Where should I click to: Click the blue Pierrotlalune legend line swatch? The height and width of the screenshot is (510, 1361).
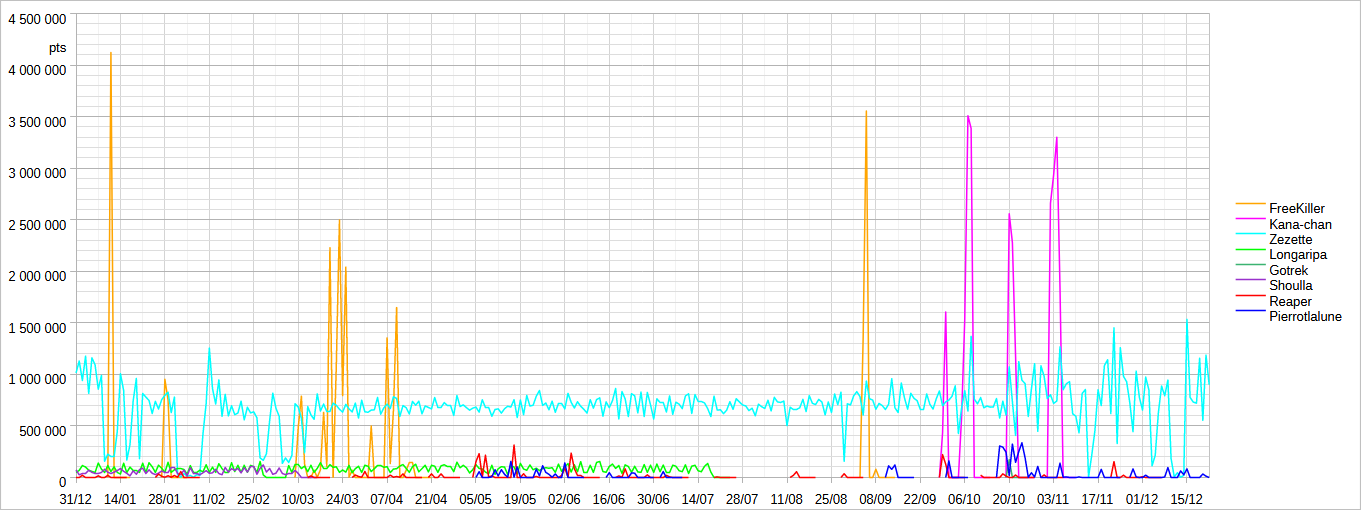tap(1250, 317)
